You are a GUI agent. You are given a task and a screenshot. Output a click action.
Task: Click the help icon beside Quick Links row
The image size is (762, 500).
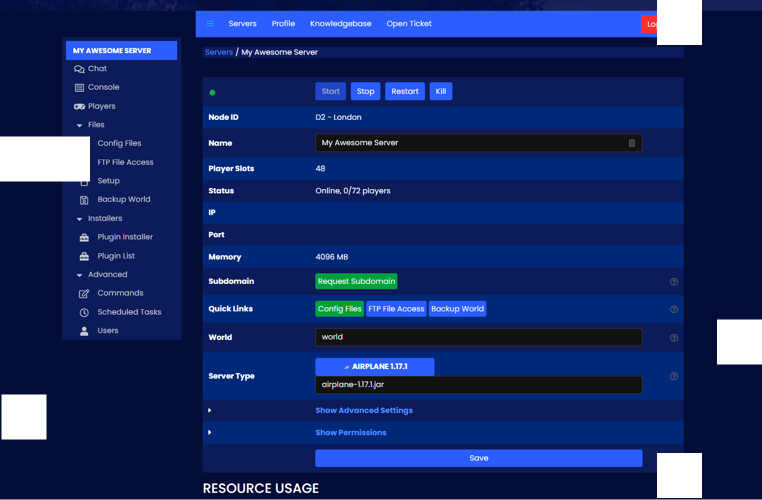674,309
